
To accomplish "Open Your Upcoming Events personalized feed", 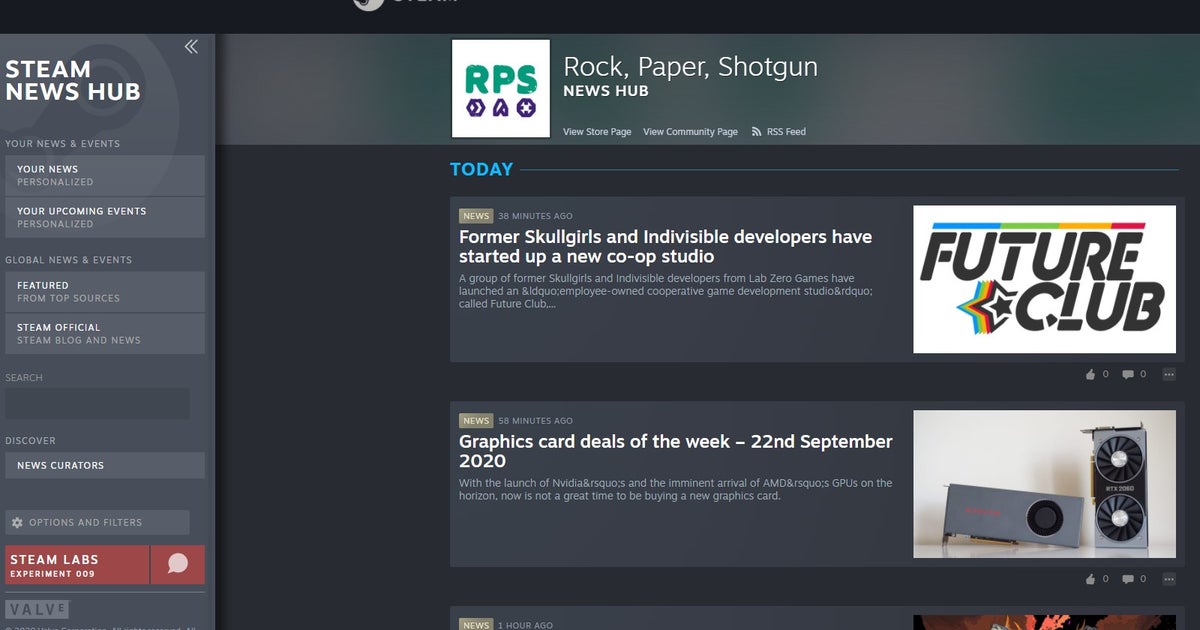I will pyautogui.click(x=105, y=217).
